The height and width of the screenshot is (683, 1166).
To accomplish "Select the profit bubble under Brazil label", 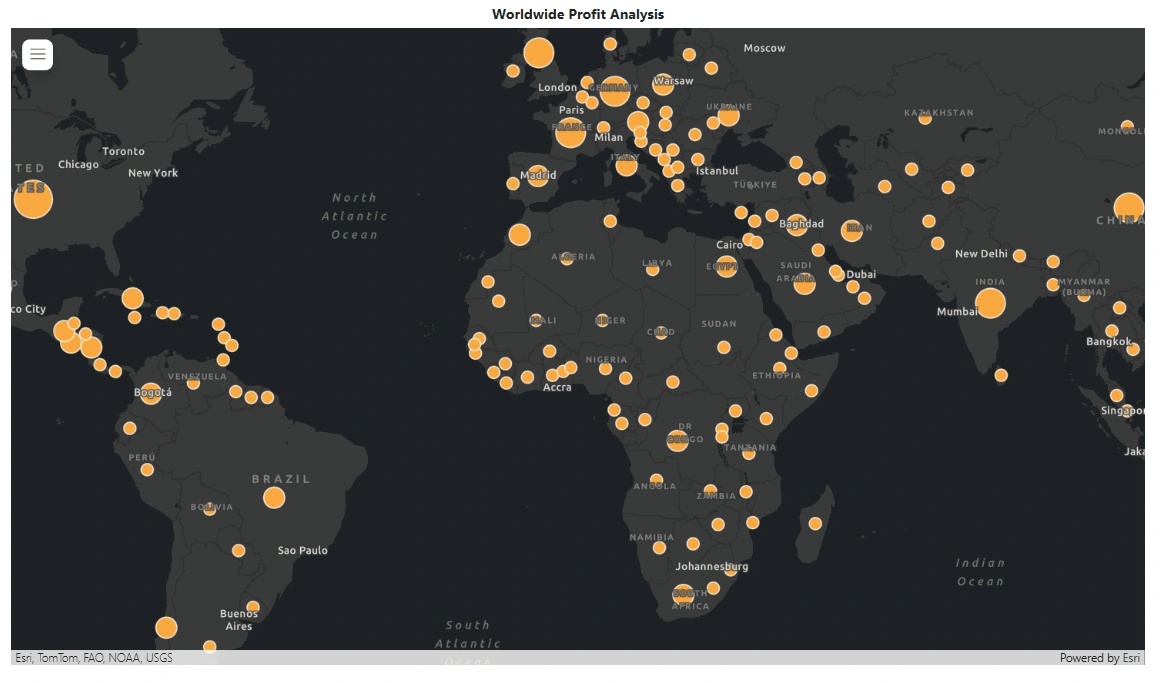I will coord(274,498).
